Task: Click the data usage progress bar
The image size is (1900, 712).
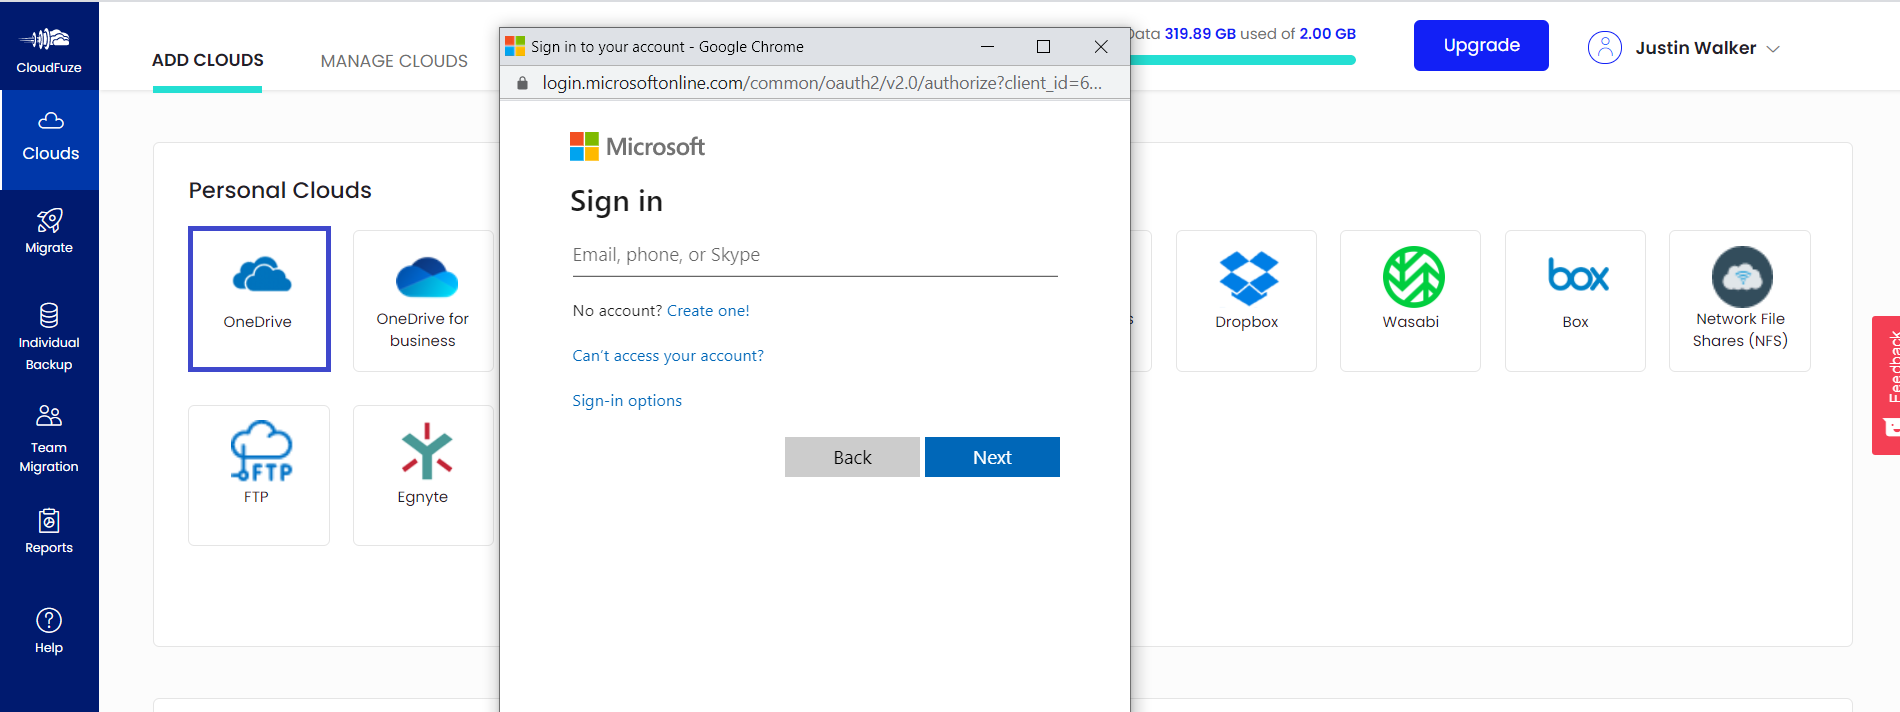Action: pos(1243,60)
